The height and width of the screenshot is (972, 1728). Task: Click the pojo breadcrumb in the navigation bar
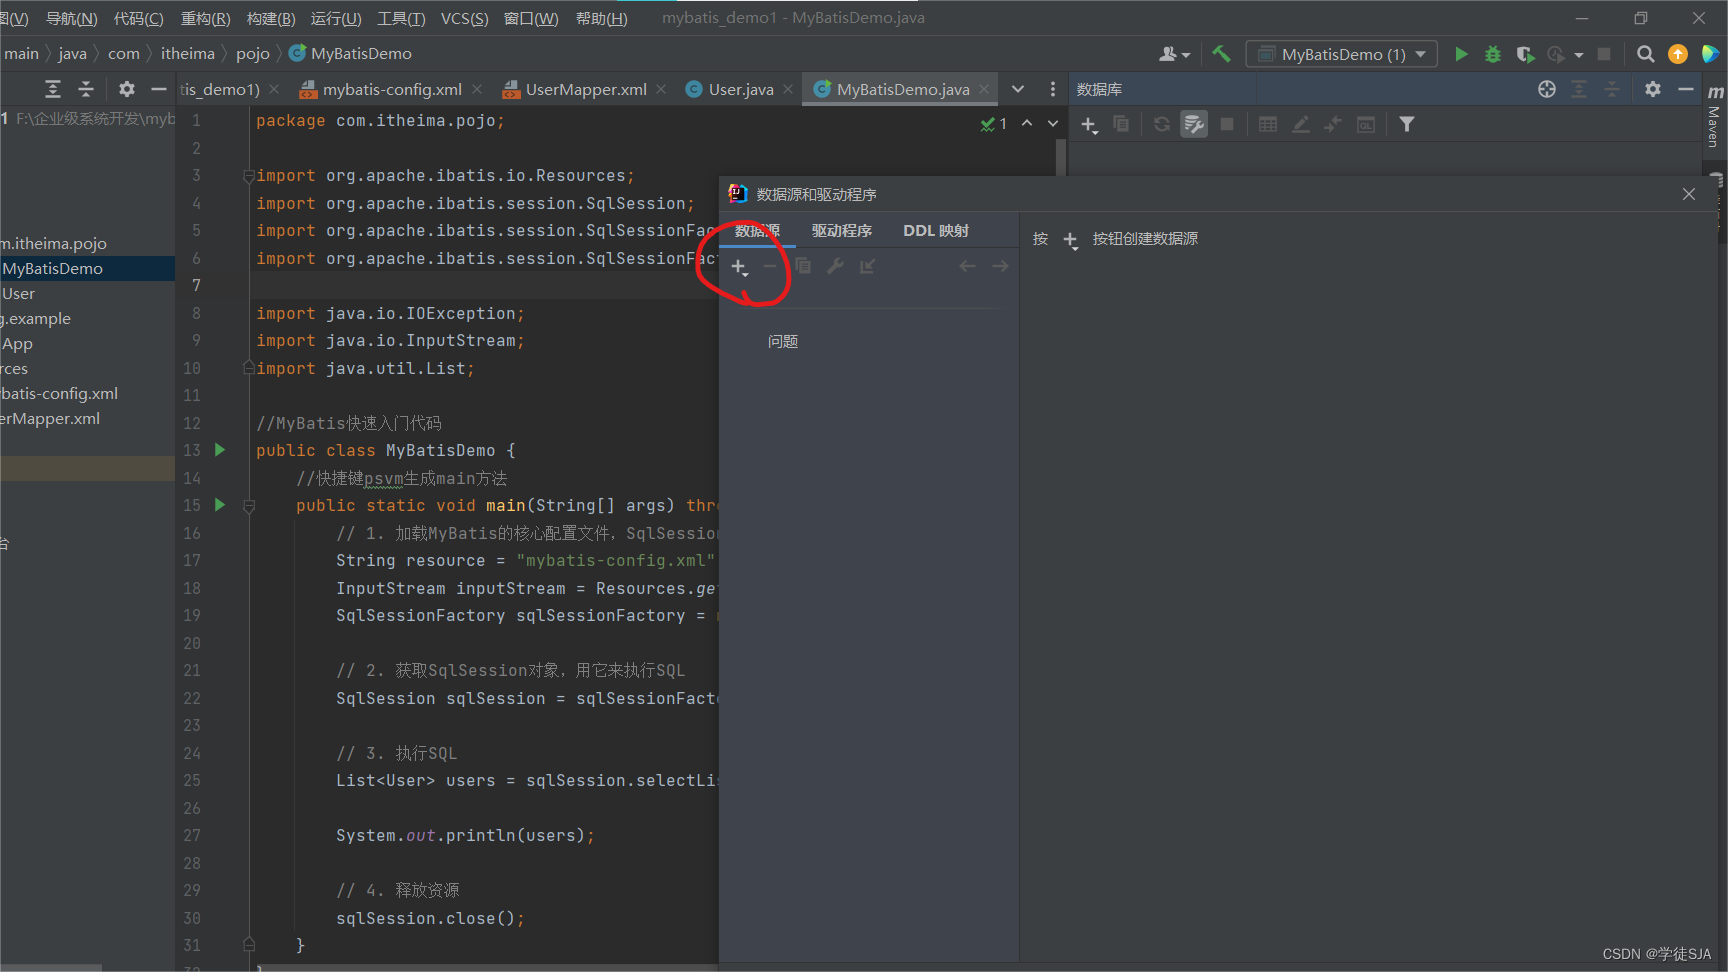[x=253, y=53]
